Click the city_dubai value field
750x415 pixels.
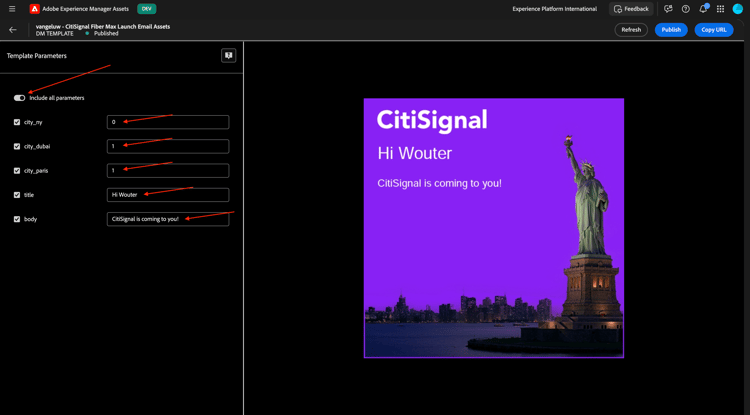[x=168, y=146]
